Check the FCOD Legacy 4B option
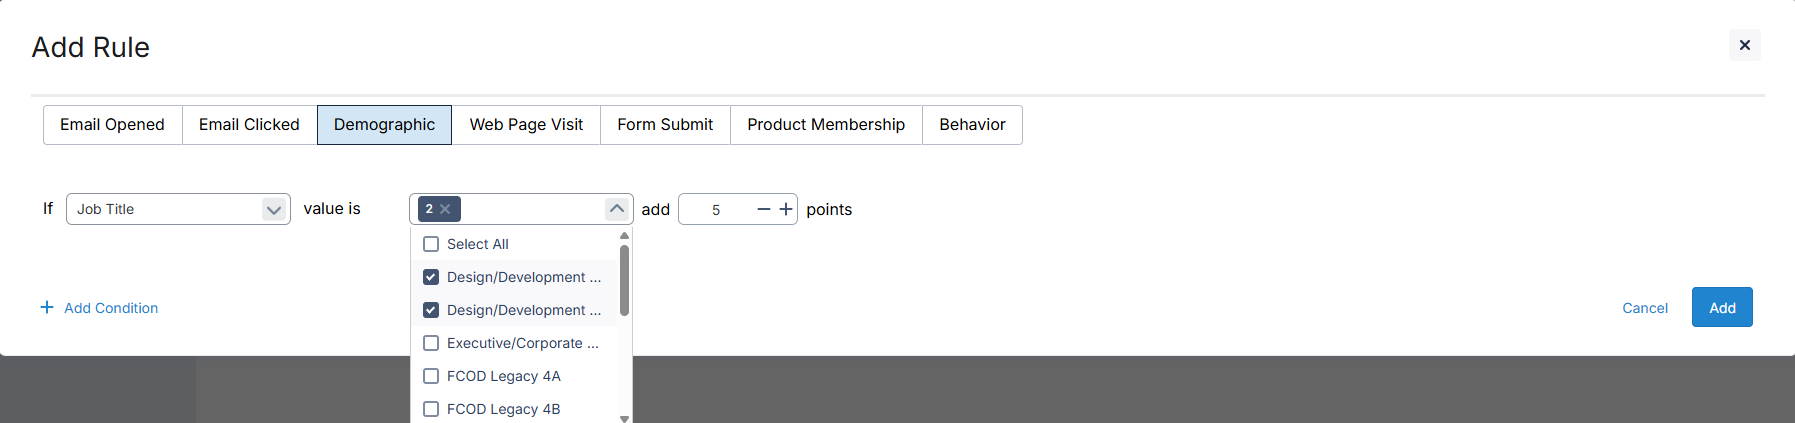The width and height of the screenshot is (1795, 423). tap(431, 409)
